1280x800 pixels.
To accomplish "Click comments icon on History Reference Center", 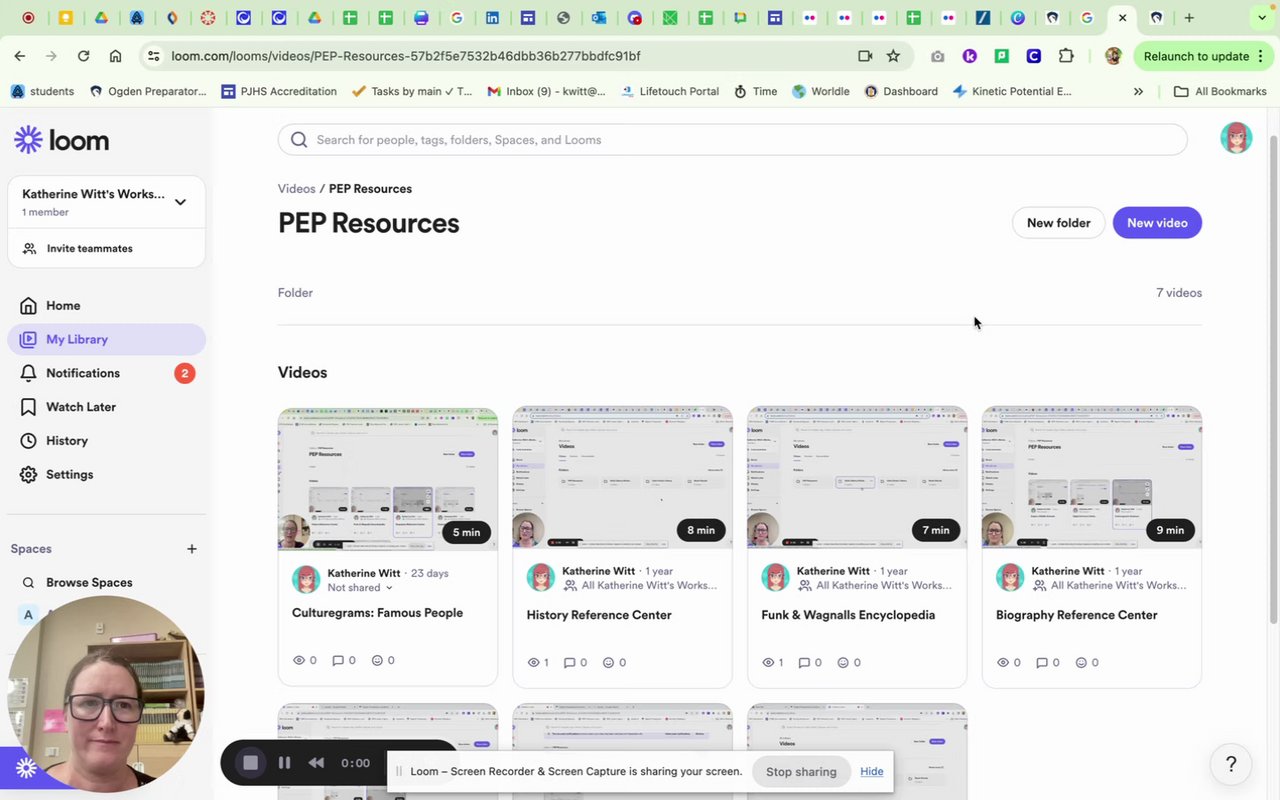I will 570,663.
